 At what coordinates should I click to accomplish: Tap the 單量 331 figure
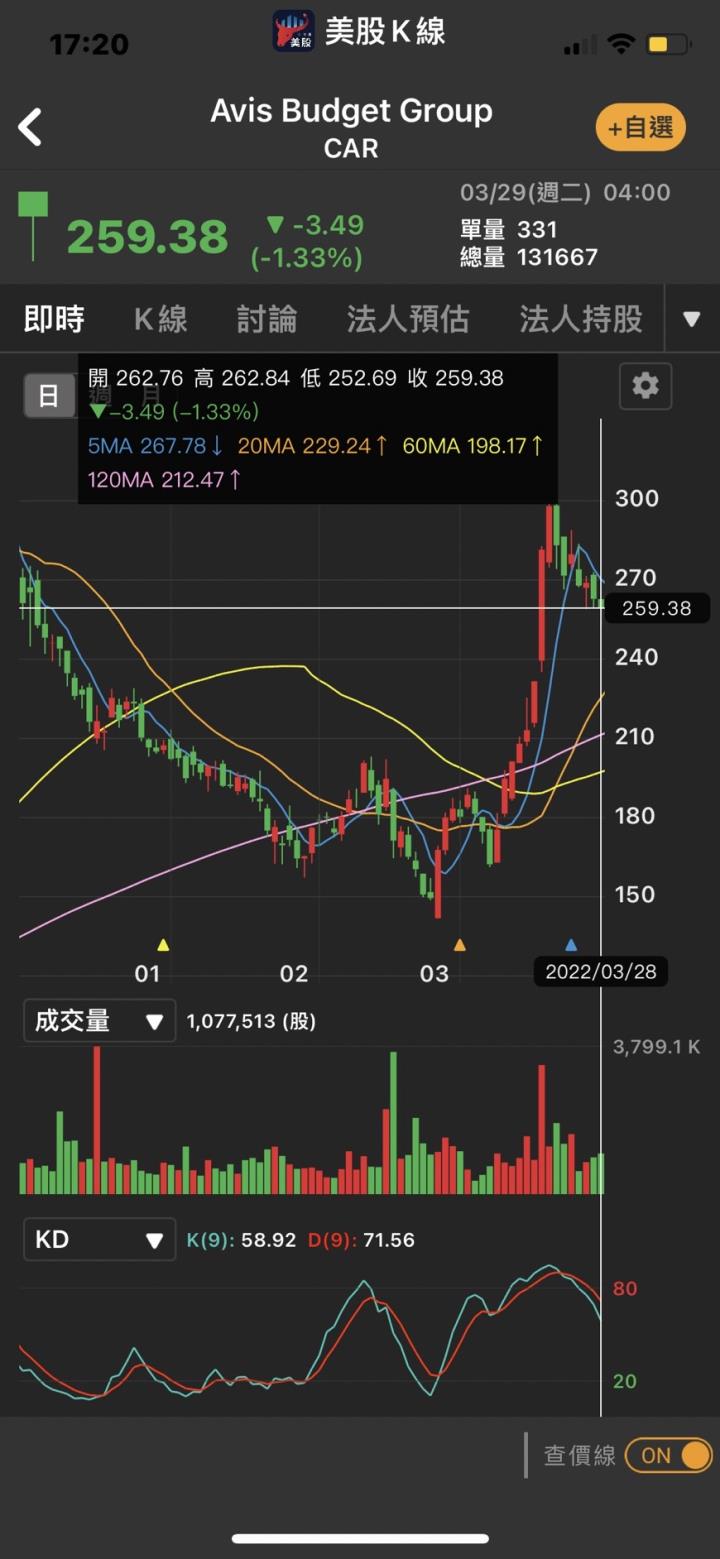tap(509, 229)
